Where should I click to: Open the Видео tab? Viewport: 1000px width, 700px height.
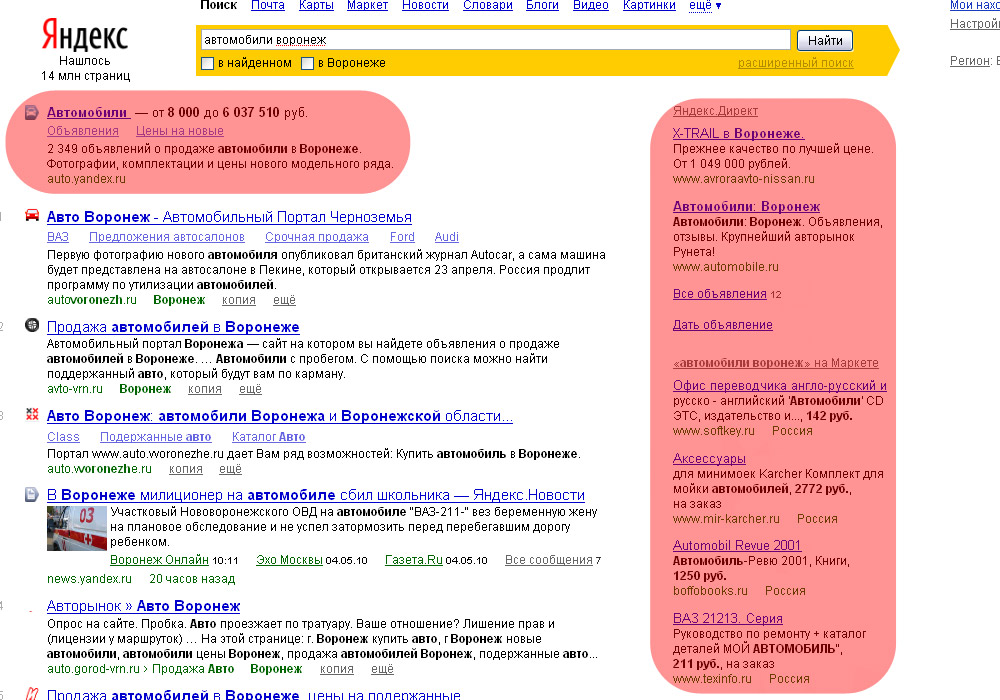tap(591, 6)
